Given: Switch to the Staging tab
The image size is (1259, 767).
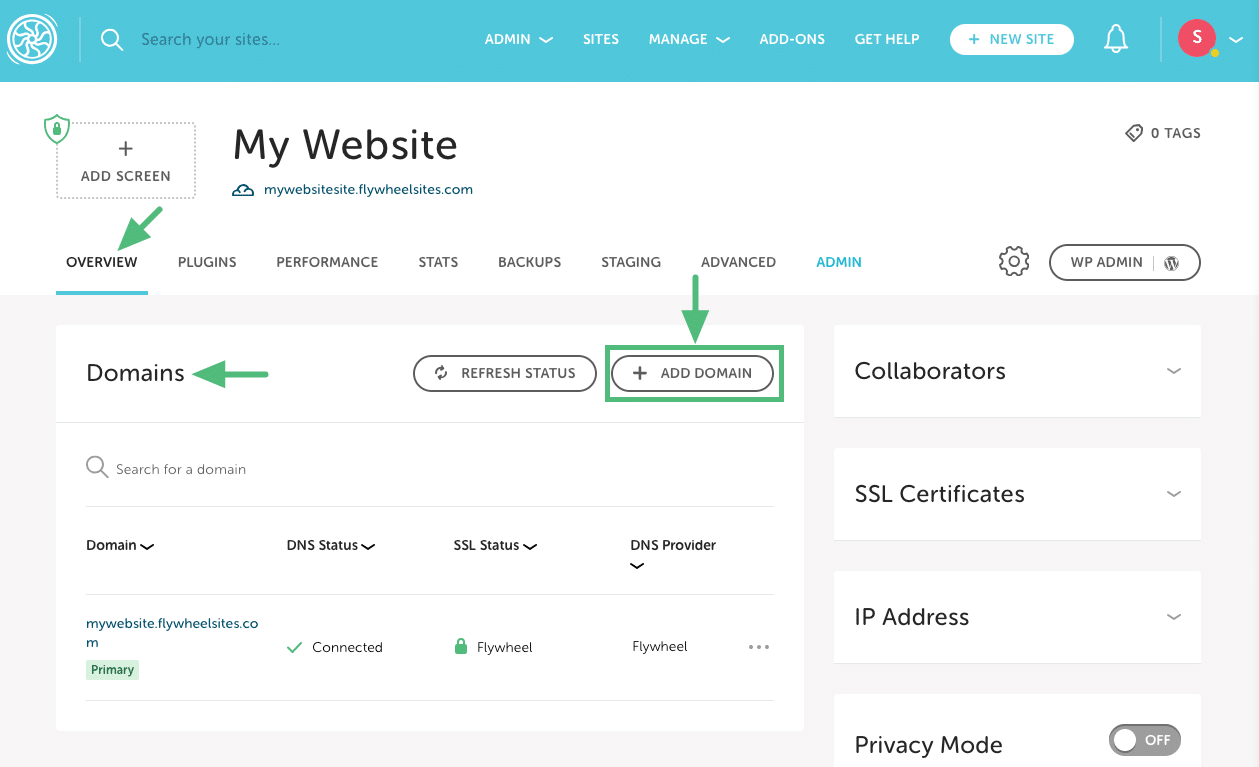Looking at the screenshot, I should (630, 262).
